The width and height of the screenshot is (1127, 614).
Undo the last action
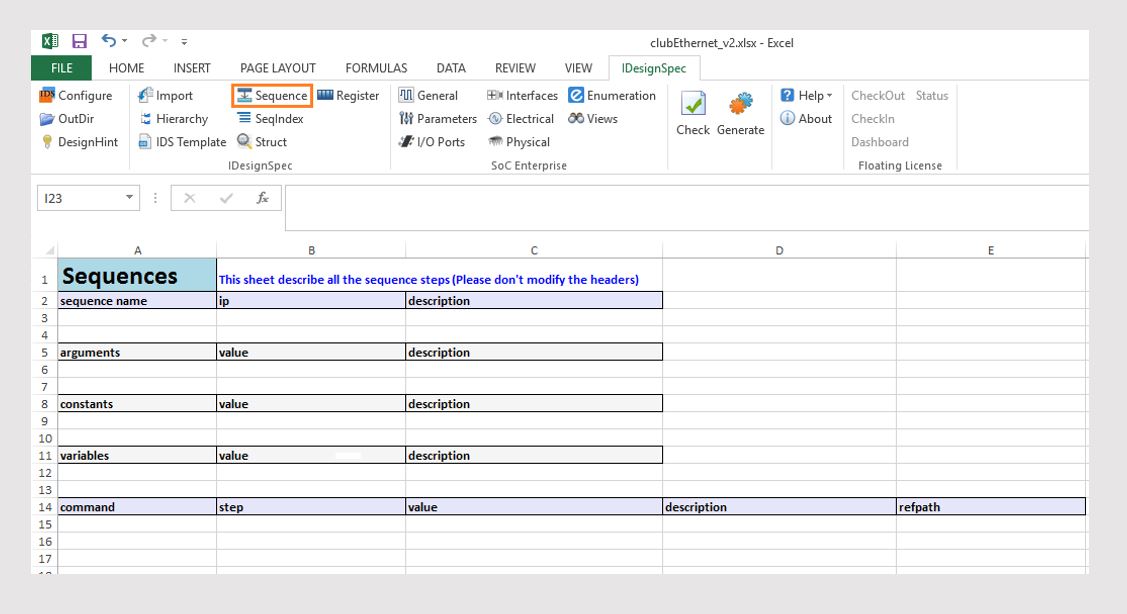[x=109, y=41]
